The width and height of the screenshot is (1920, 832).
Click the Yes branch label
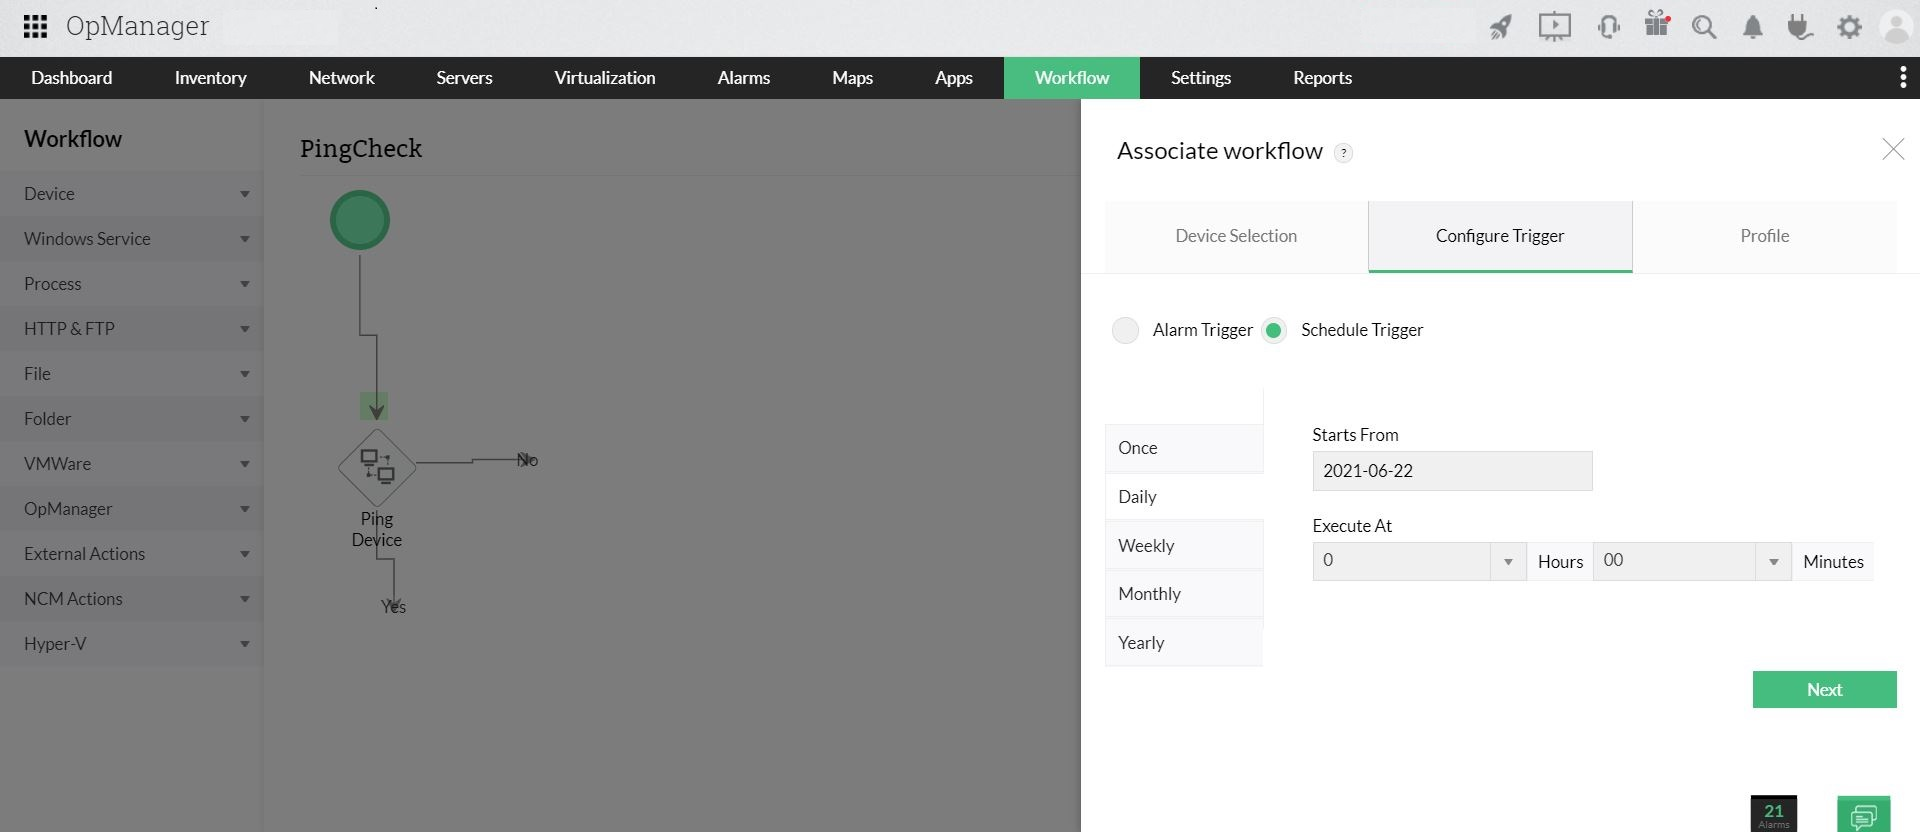coord(393,606)
